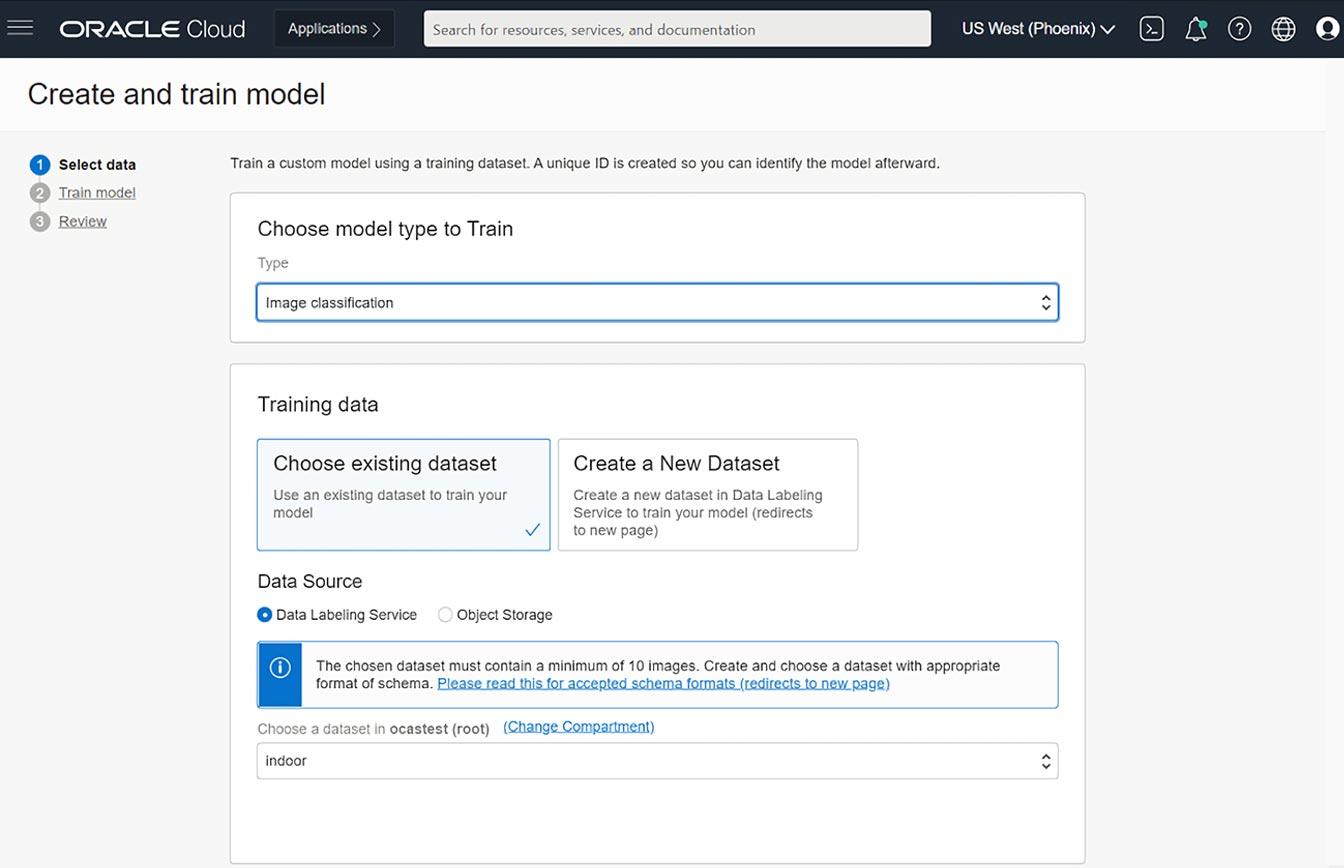Click the Oracle Cloud logo
Screen dimensions: 1344x868
pyautogui.click(x=152, y=29)
